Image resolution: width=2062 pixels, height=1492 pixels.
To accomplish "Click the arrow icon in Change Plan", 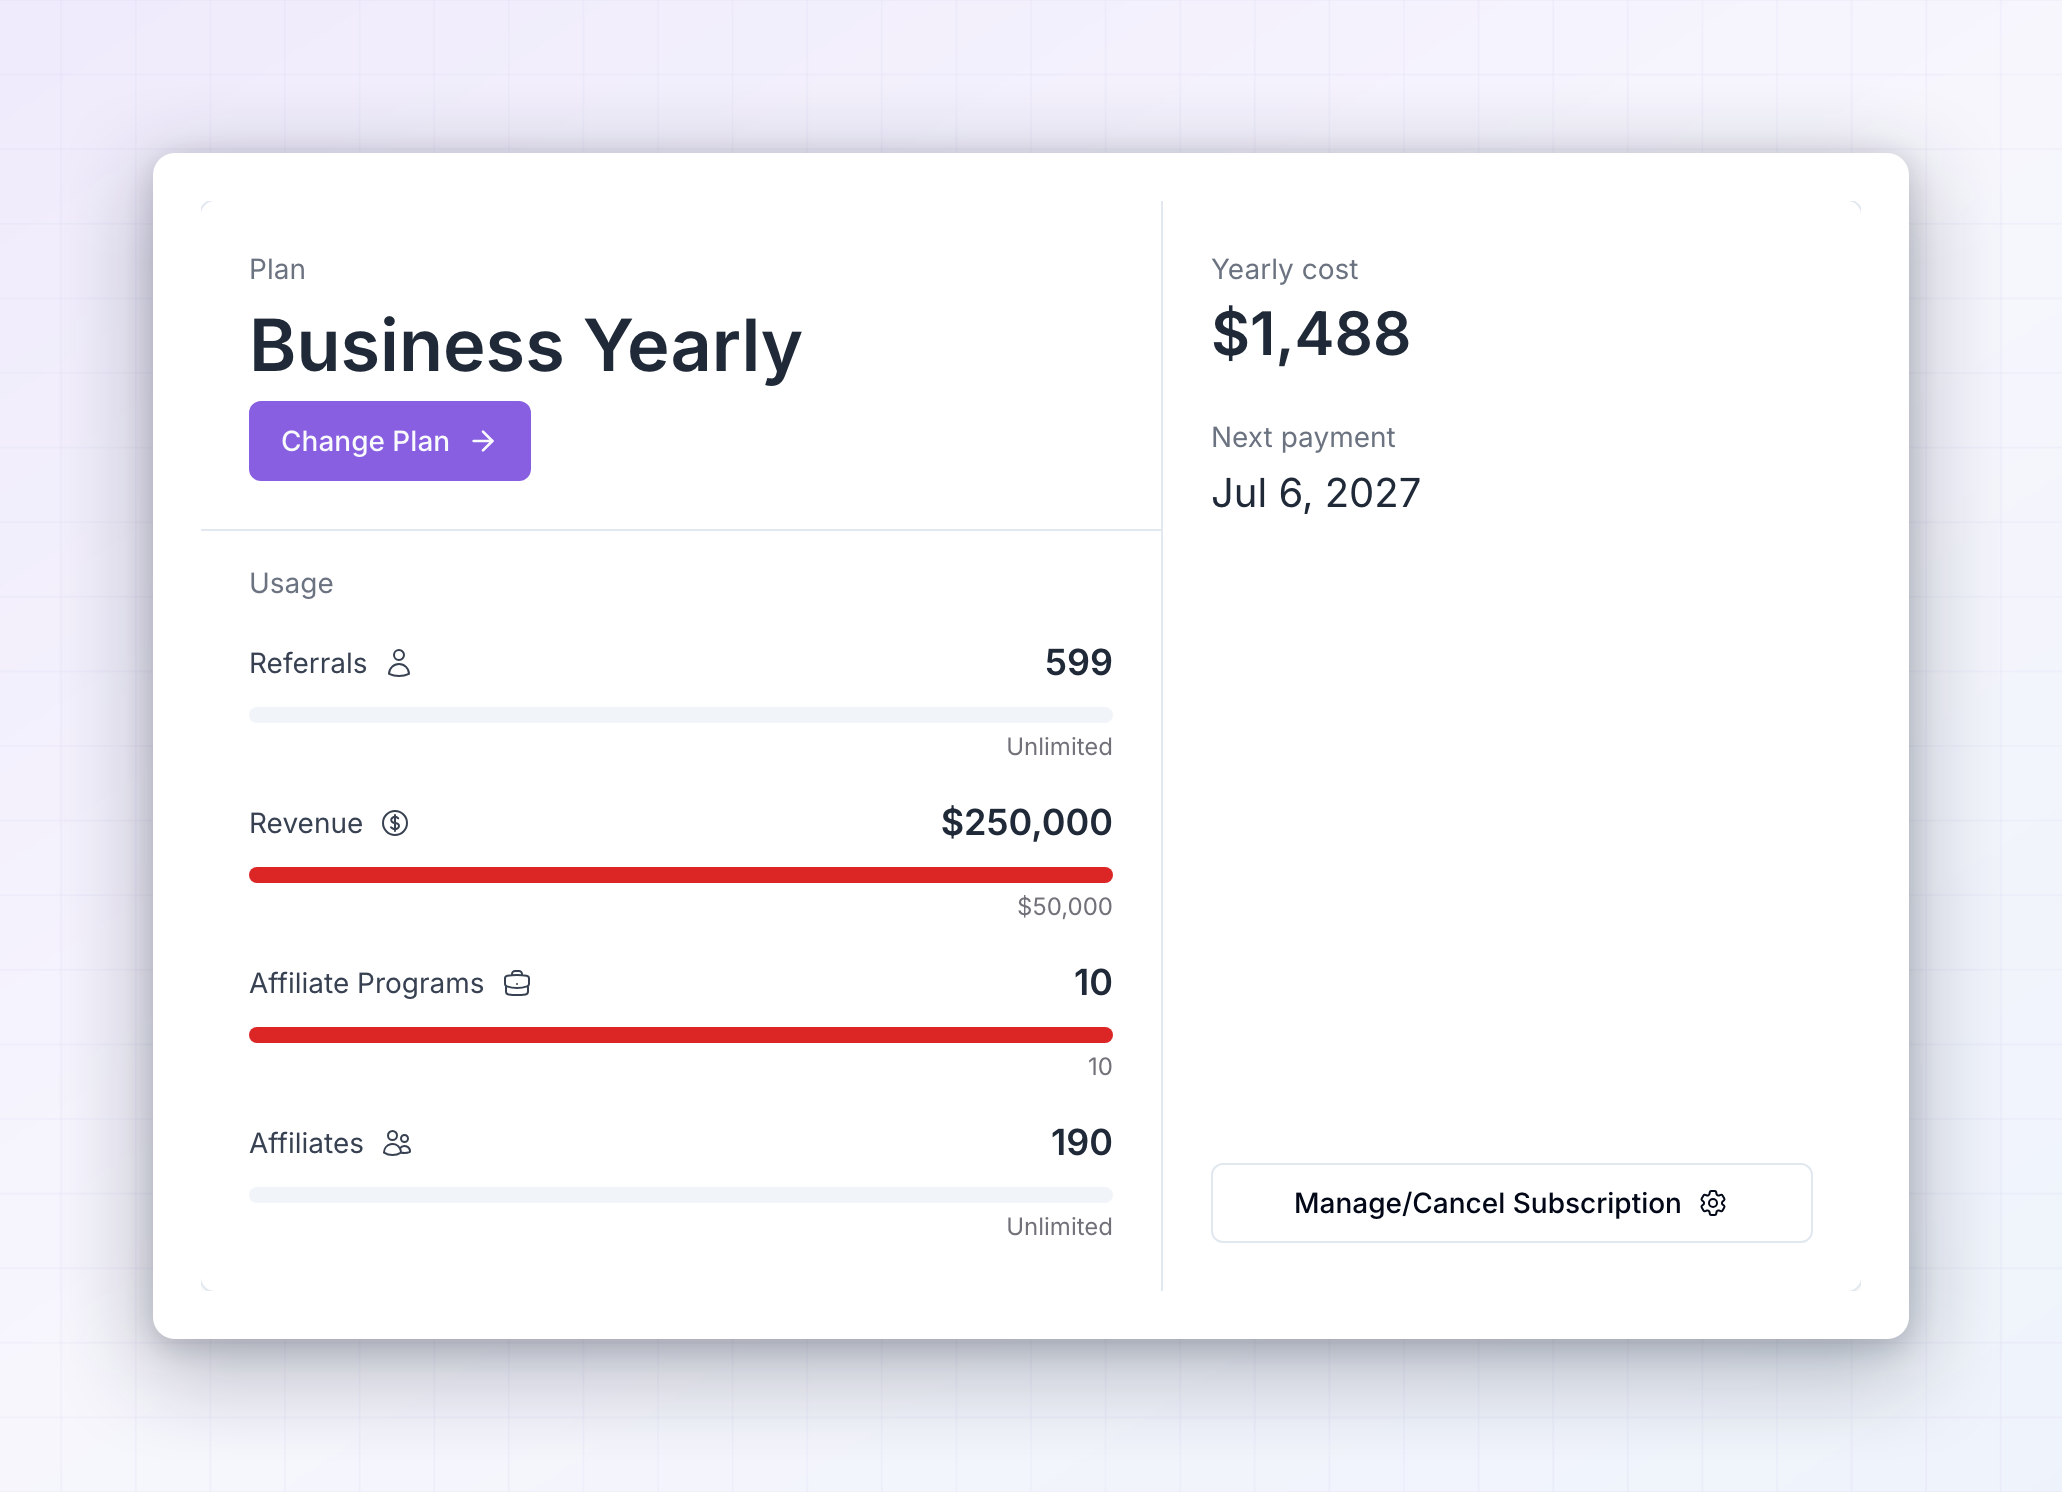I will (x=484, y=441).
